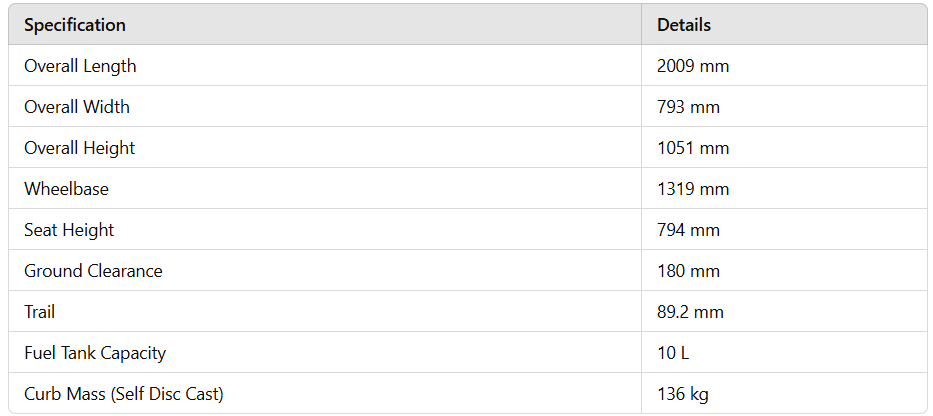Click the Details column header
The height and width of the screenshot is (416, 933).
tap(684, 25)
